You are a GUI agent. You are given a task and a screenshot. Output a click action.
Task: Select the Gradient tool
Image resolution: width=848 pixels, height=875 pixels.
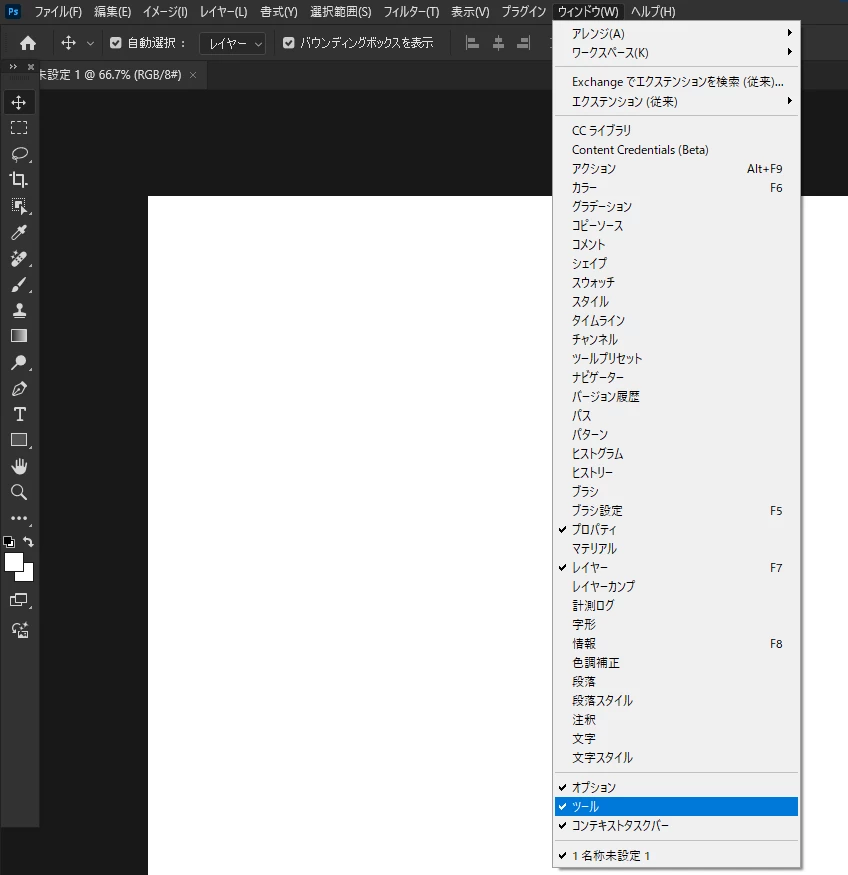(19, 336)
